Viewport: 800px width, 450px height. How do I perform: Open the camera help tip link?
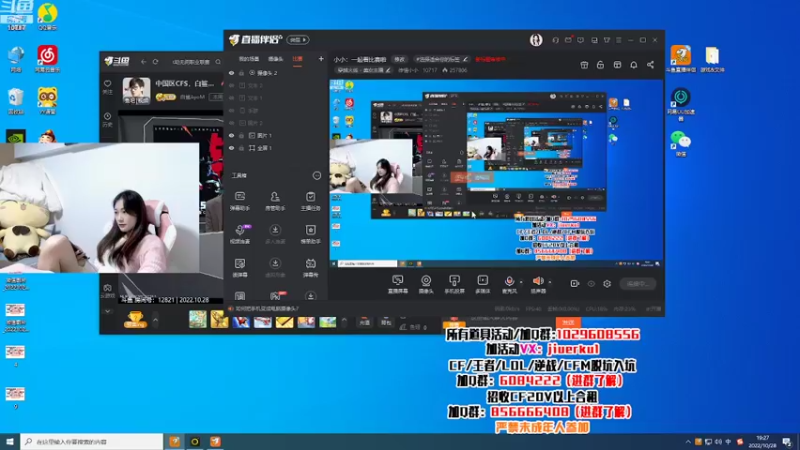[267, 309]
